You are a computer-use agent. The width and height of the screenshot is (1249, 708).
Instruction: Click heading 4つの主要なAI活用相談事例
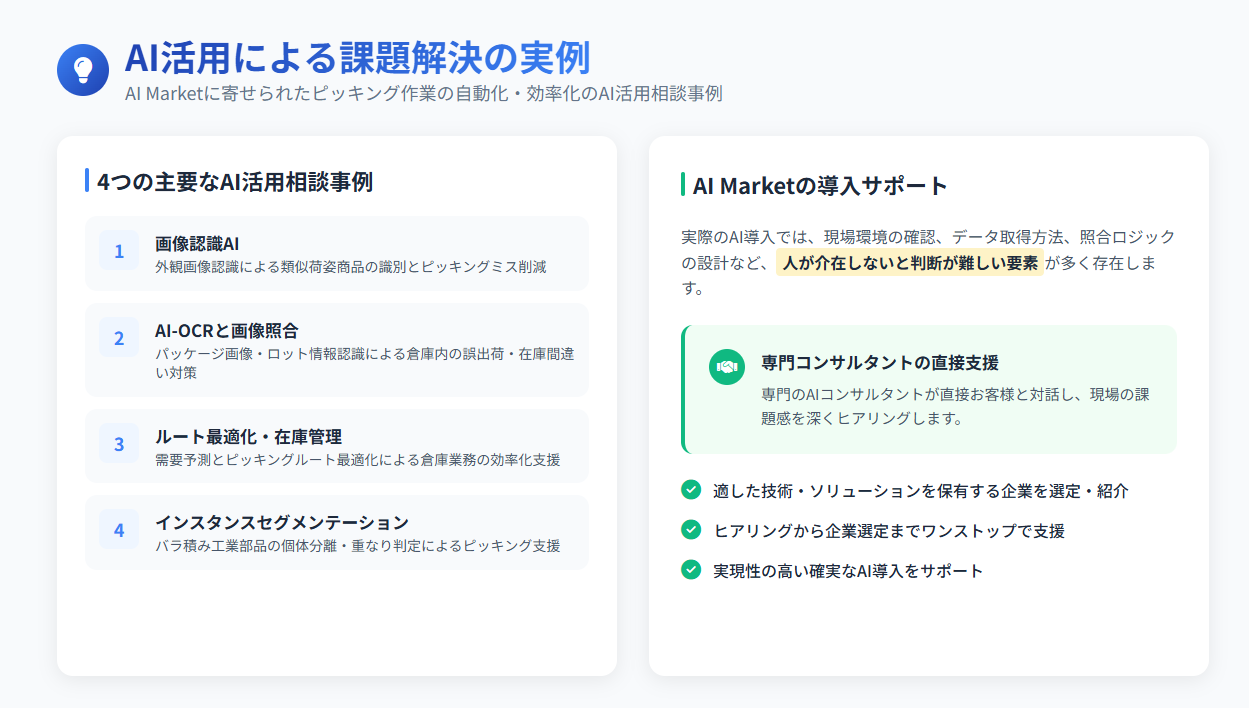tap(235, 182)
